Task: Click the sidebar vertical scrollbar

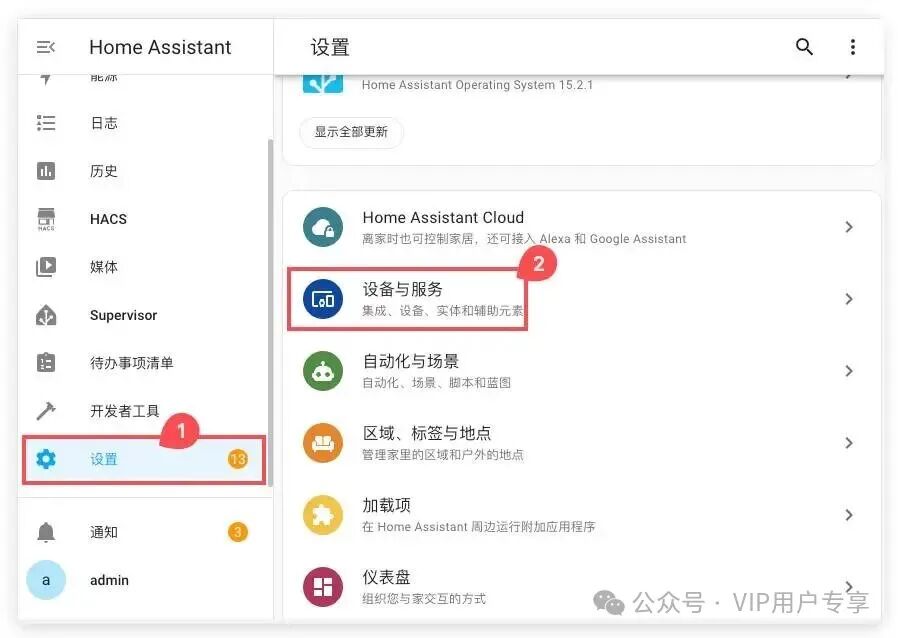Action: coord(270,312)
